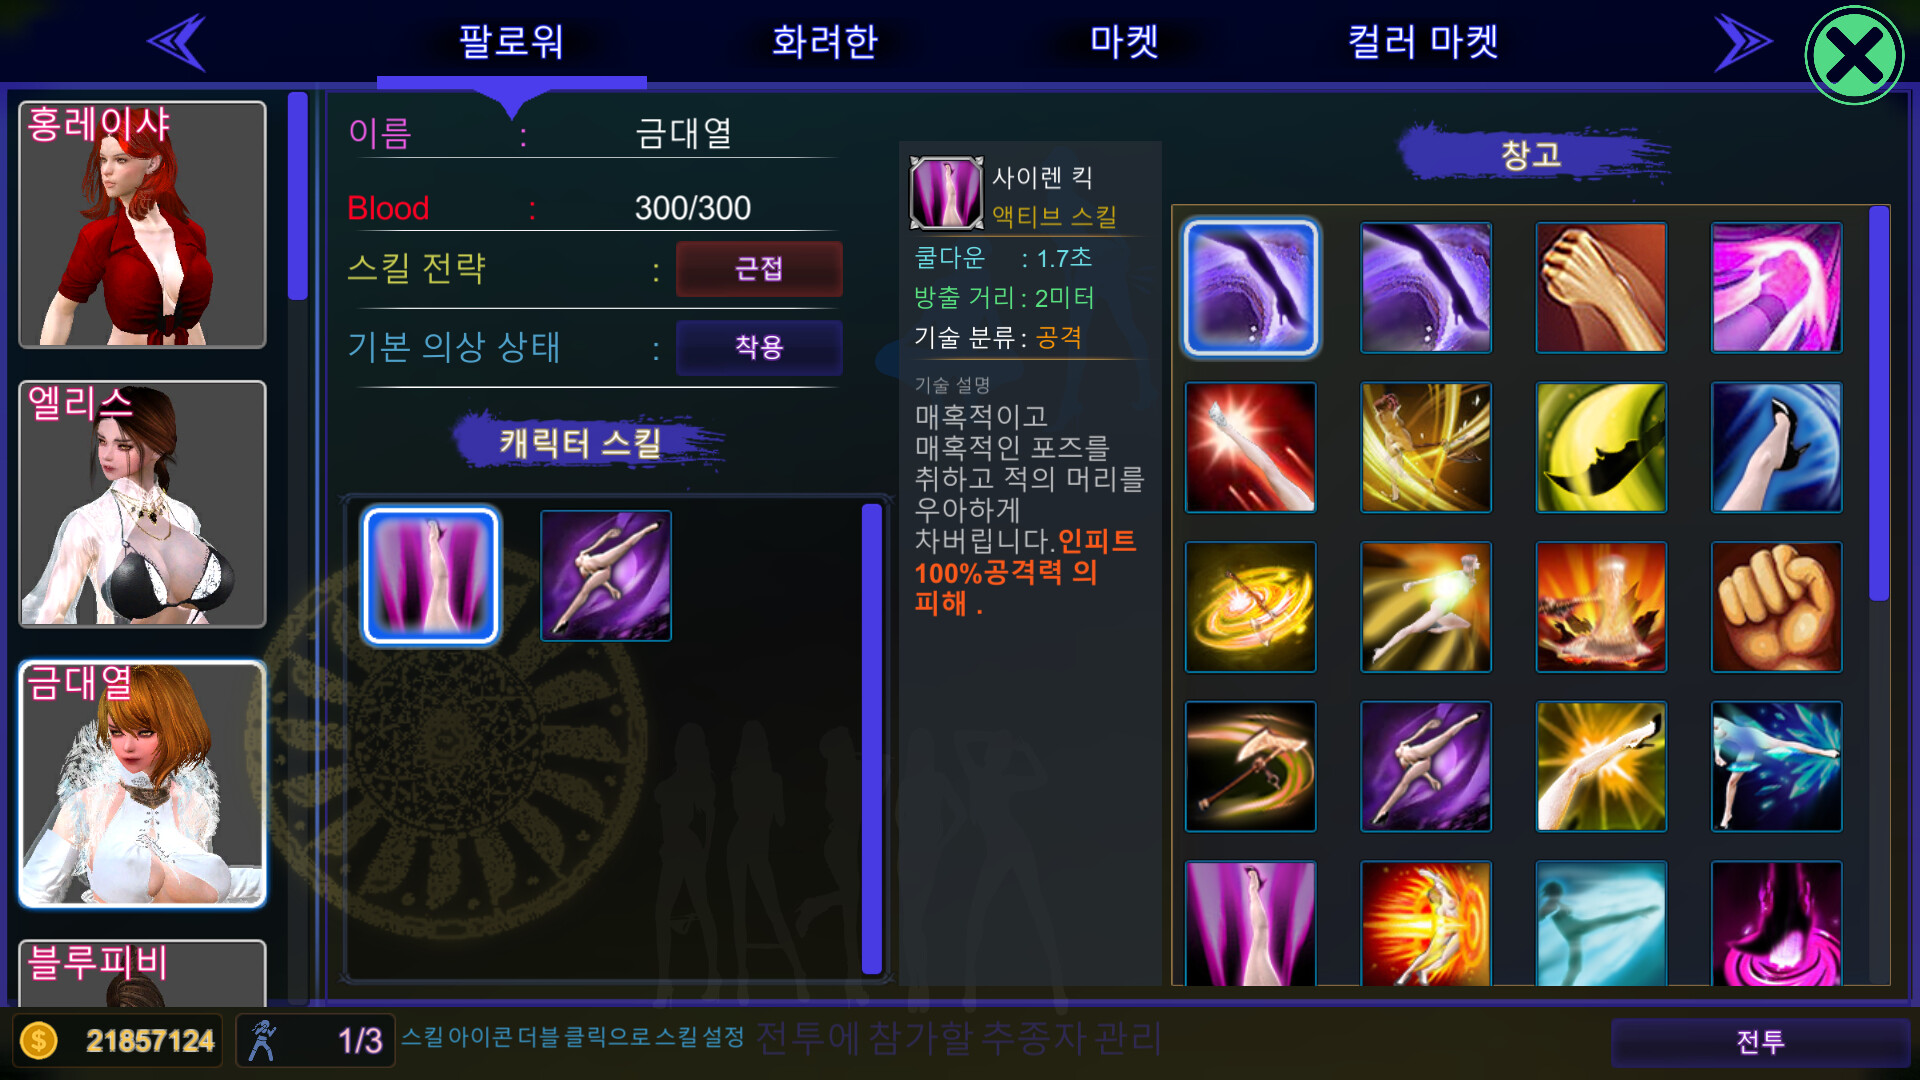The image size is (1920, 1080).
Task: Click the 전투 battle button
Action: tap(1760, 1042)
